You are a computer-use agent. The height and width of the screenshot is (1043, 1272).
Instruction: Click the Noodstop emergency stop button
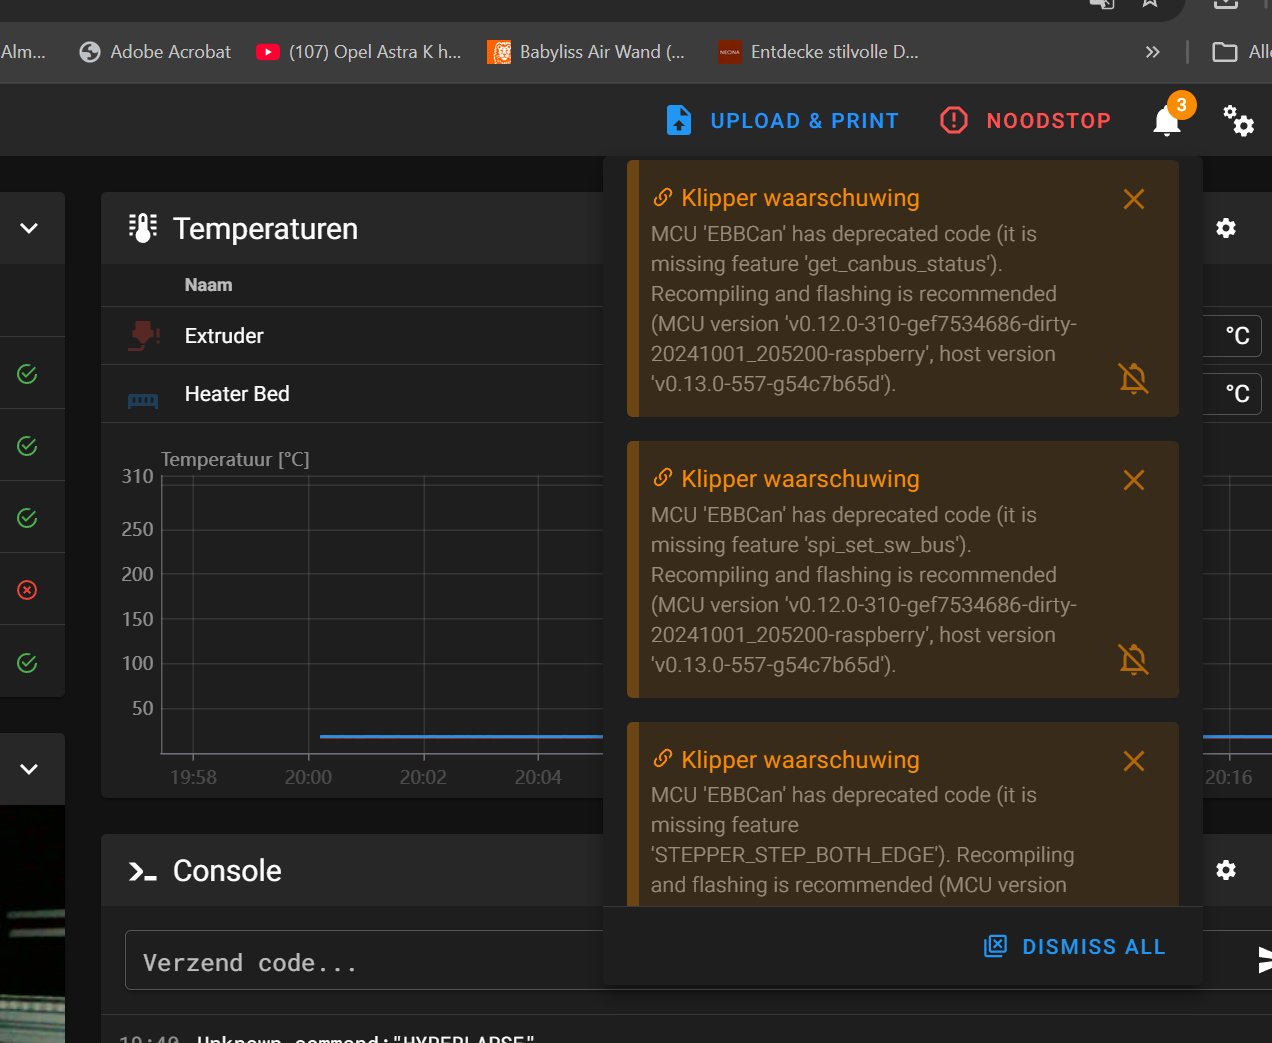coord(1026,121)
